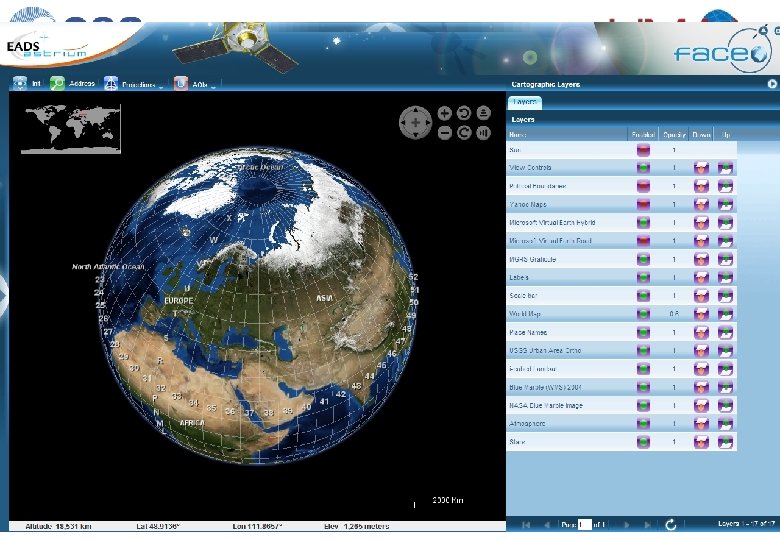Go to the previous page of layers

point(546,525)
